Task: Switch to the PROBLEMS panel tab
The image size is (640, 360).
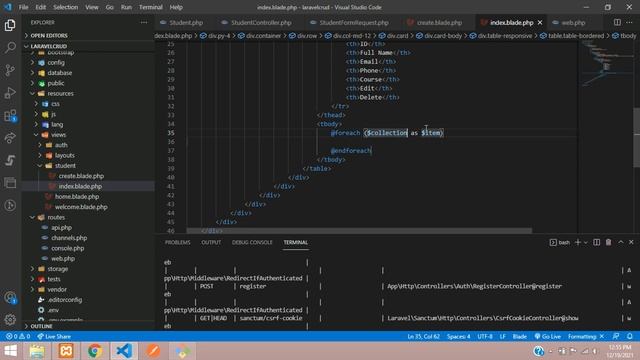Action: (x=178, y=242)
